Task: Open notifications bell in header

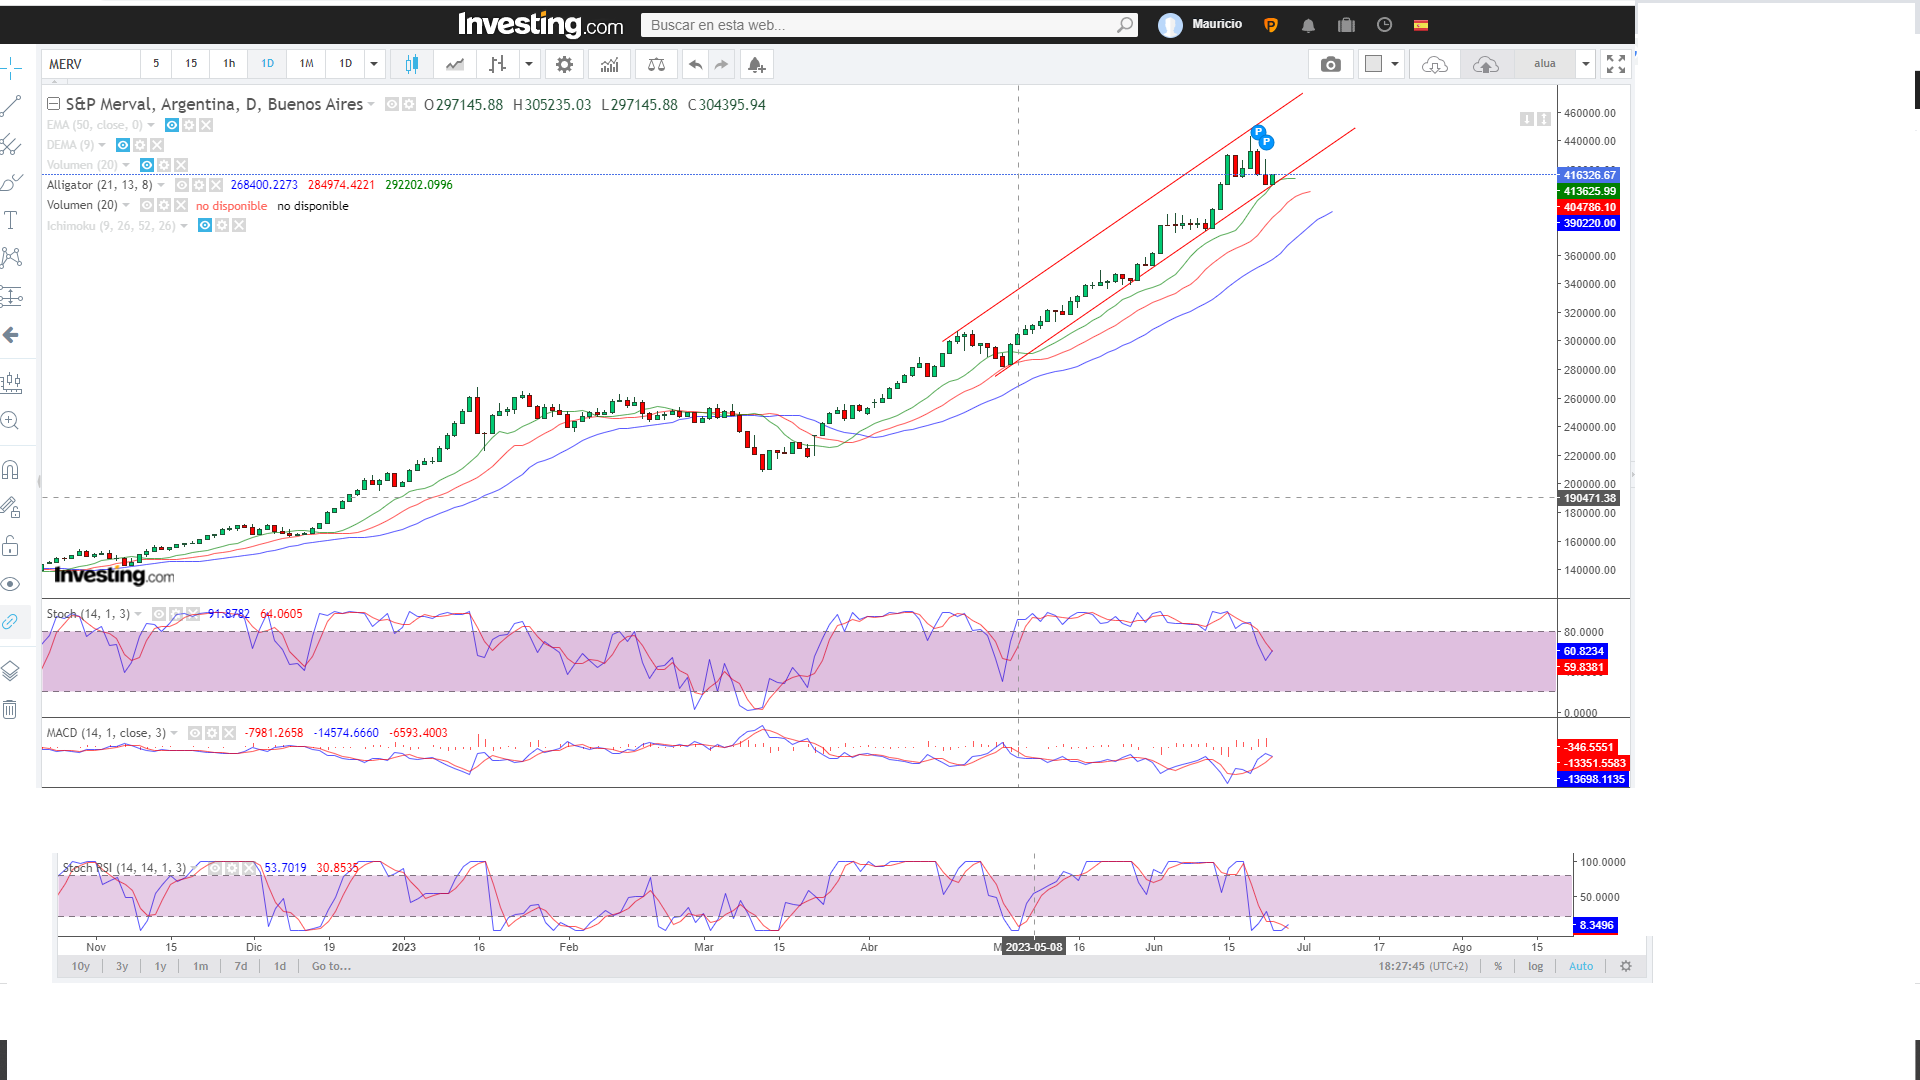Action: click(x=1308, y=25)
